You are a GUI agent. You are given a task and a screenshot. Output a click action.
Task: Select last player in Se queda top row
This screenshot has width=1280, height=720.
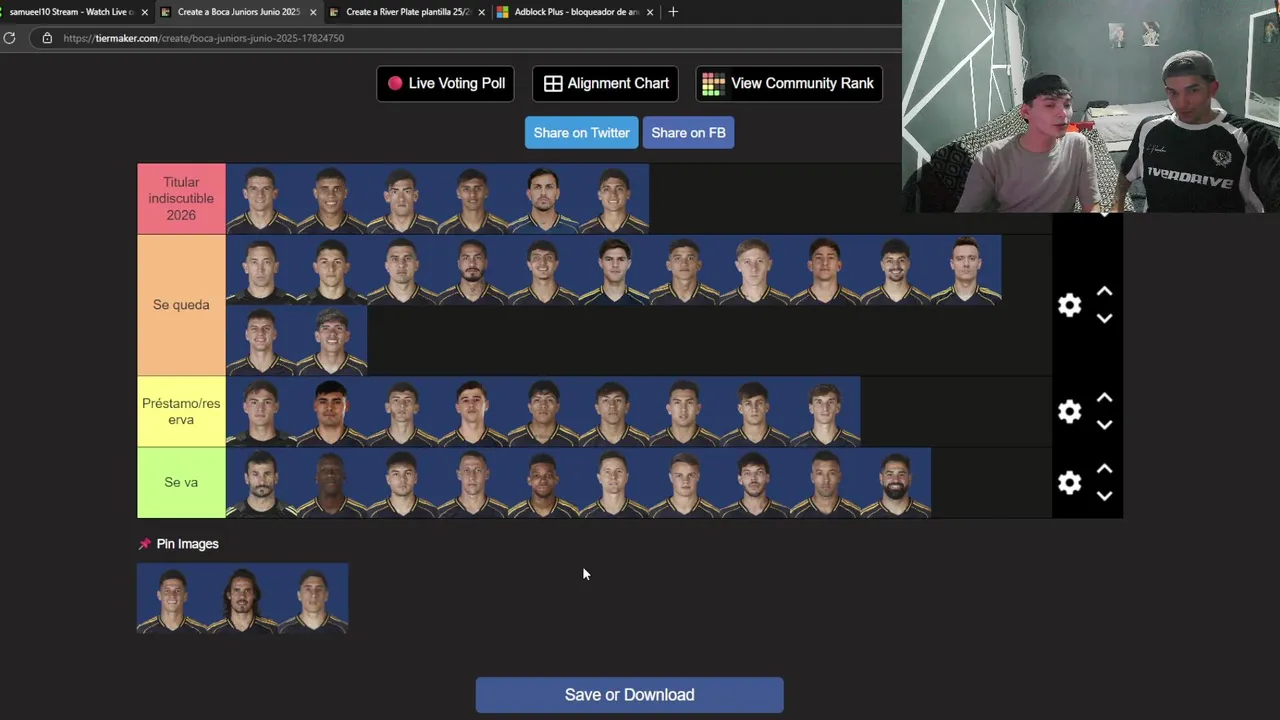[x=966, y=270]
